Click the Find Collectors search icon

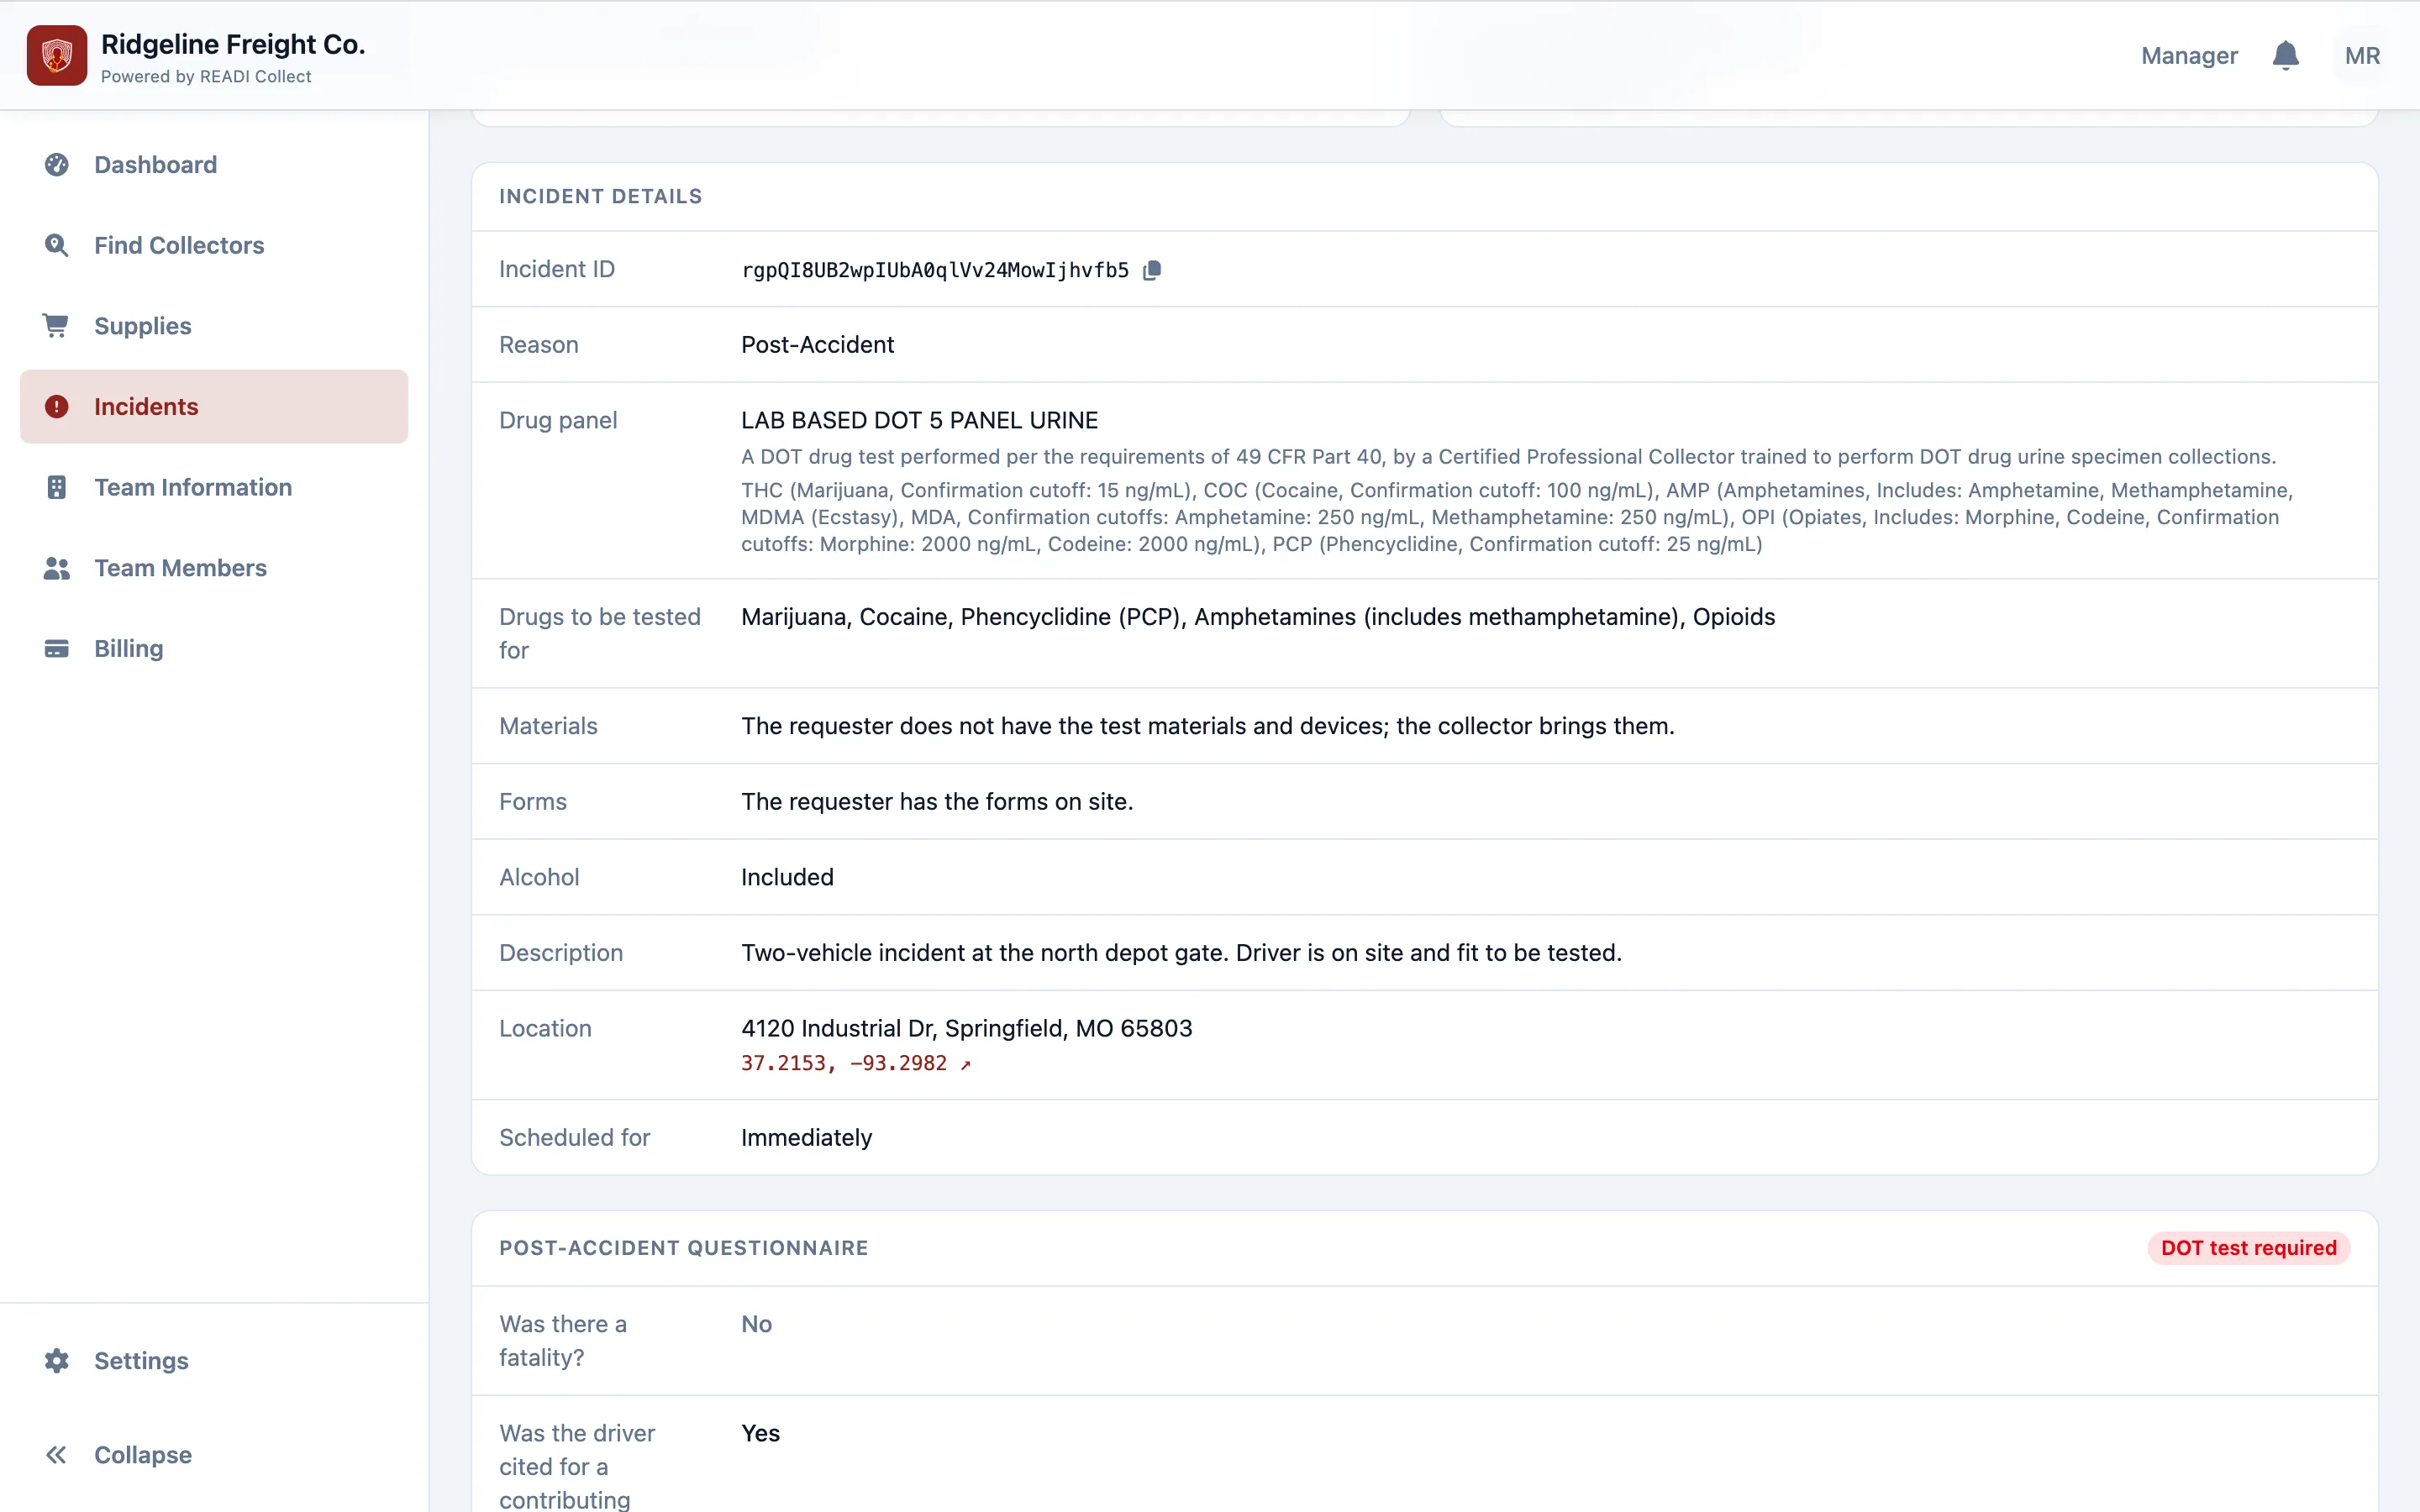click(57, 245)
